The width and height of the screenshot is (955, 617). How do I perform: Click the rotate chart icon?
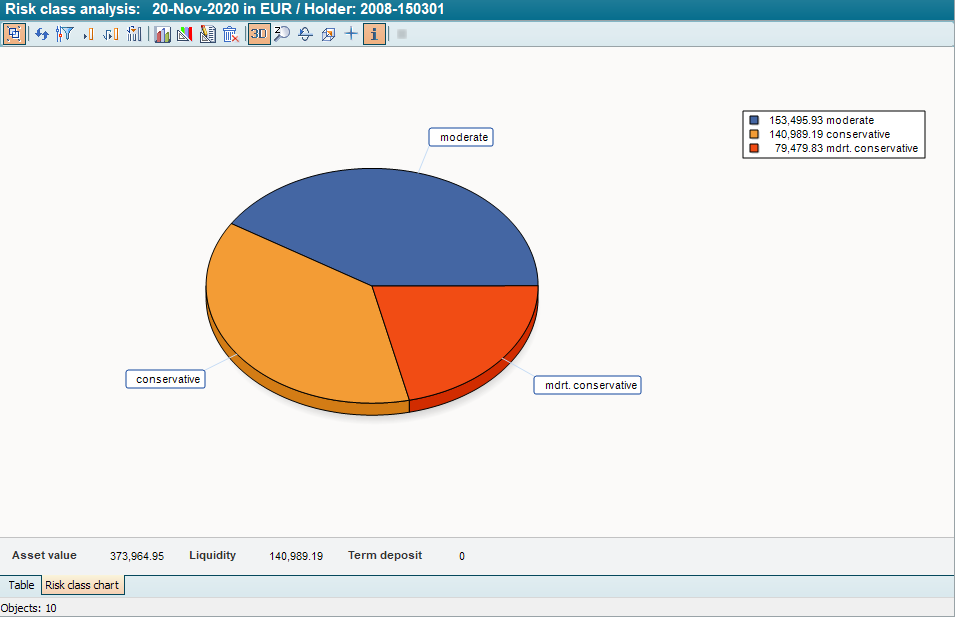click(305, 34)
